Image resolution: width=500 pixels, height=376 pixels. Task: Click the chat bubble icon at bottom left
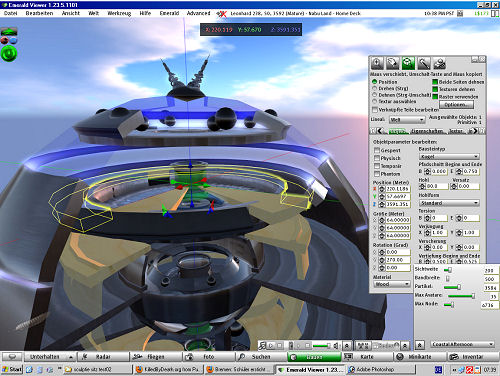12,357
